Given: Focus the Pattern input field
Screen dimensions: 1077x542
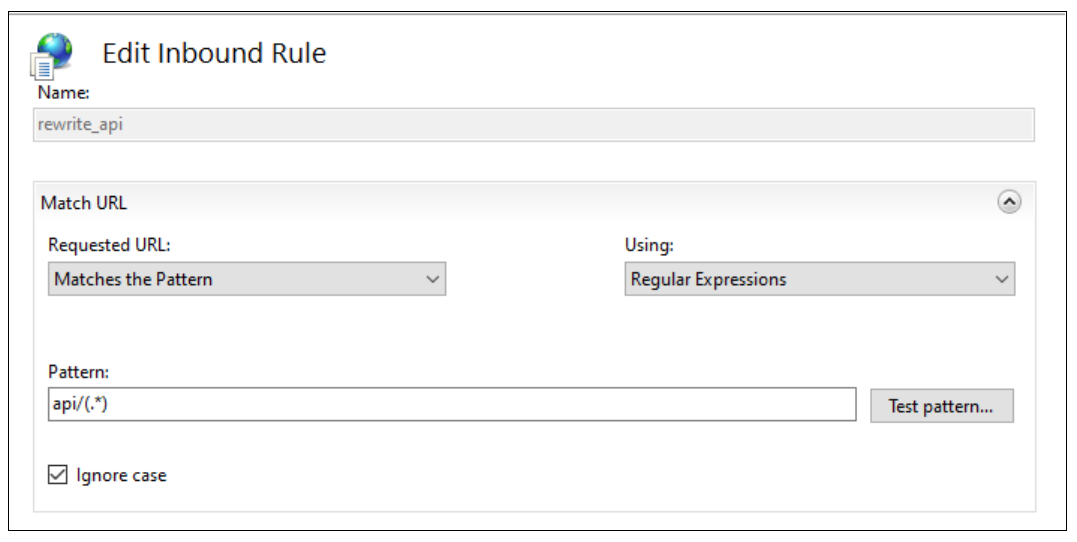Looking at the screenshot, I should pyautogui.click(x=452, y=406).
